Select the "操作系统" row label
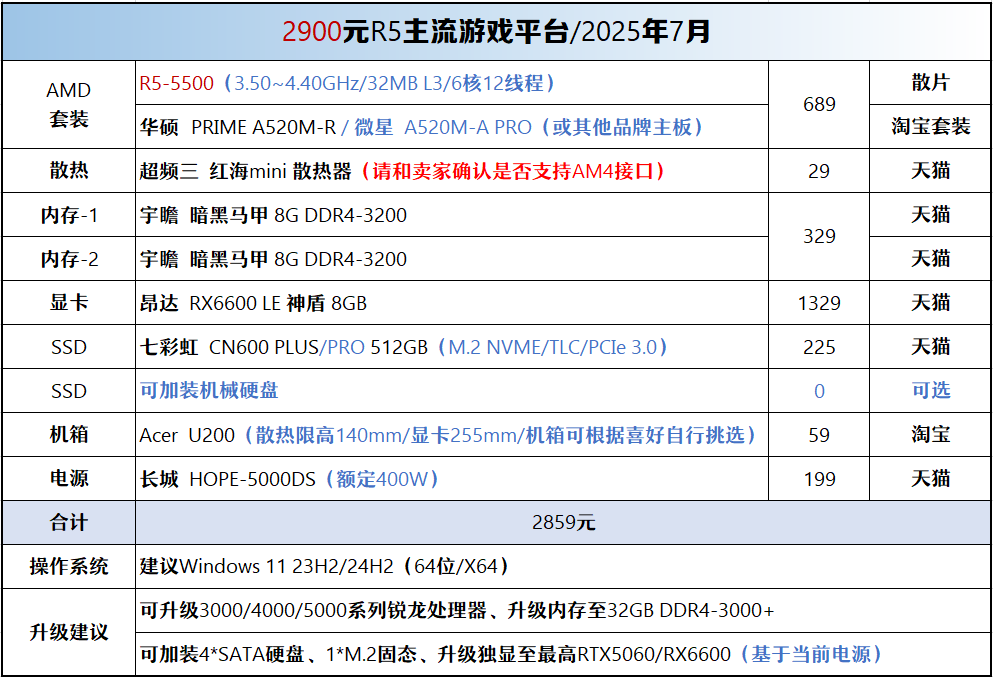 click(x=68, y=567)
